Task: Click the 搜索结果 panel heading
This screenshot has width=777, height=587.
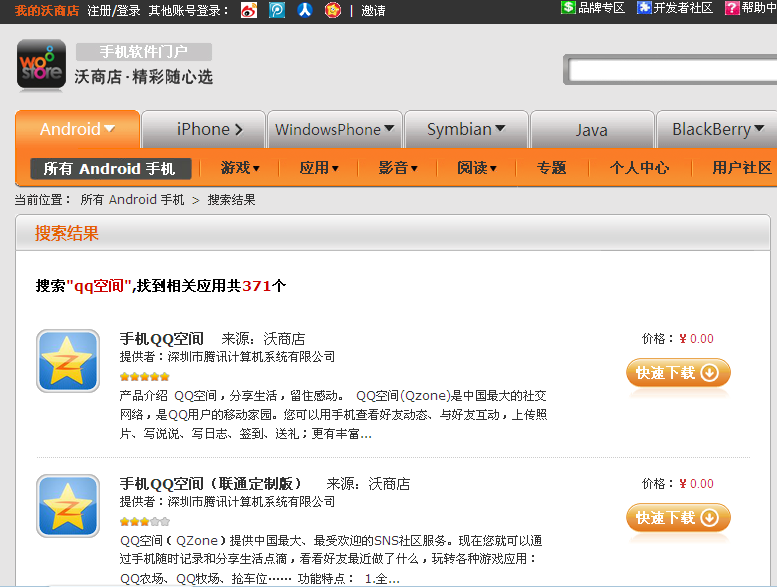Action: [x=67, y=233]
